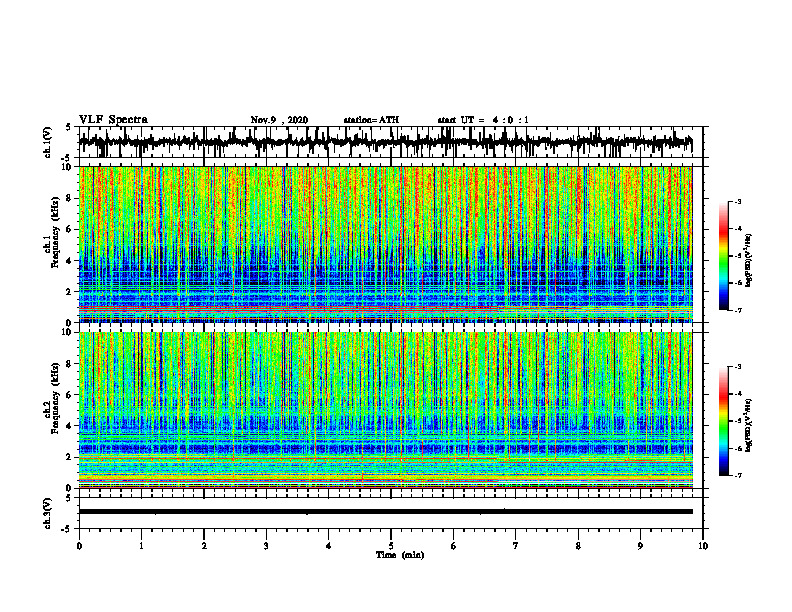This screenshot has height=612, width=792.
Task: Click inside the ch.2 spectrogram plot
Action: (386, 410)
